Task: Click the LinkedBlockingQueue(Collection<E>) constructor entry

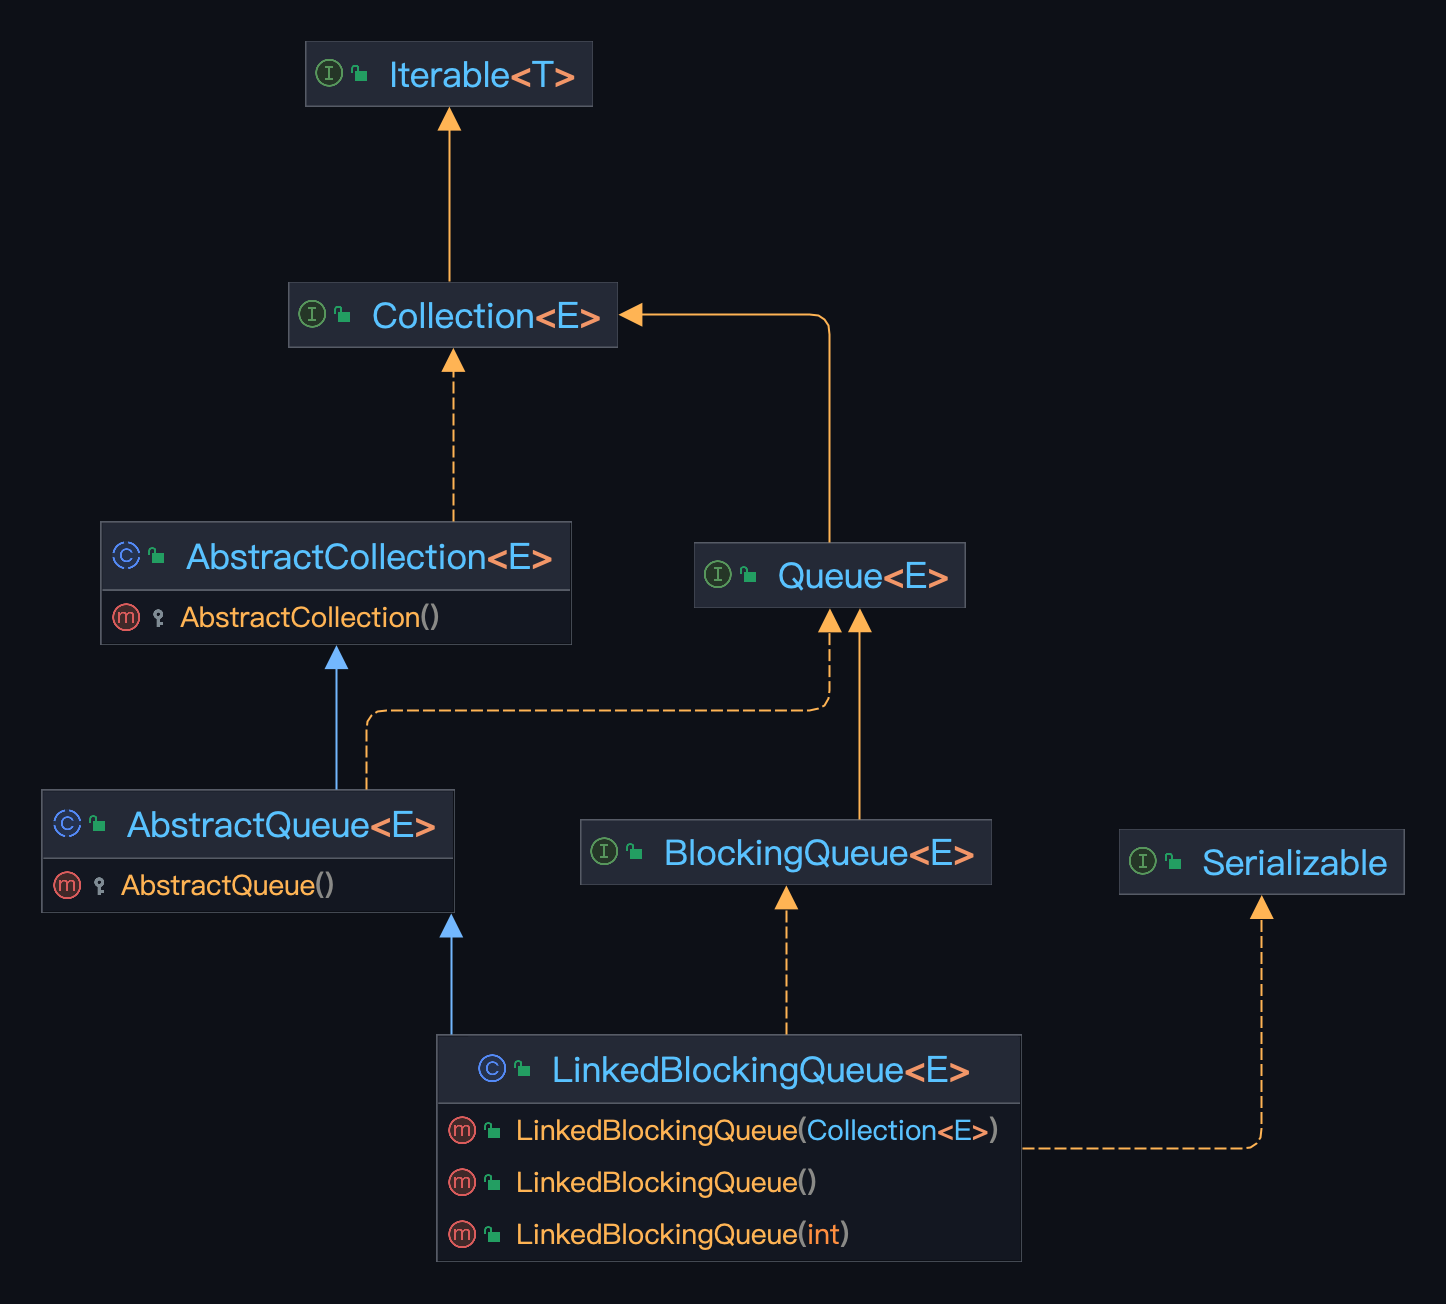Action: (x=755, y=1130)
